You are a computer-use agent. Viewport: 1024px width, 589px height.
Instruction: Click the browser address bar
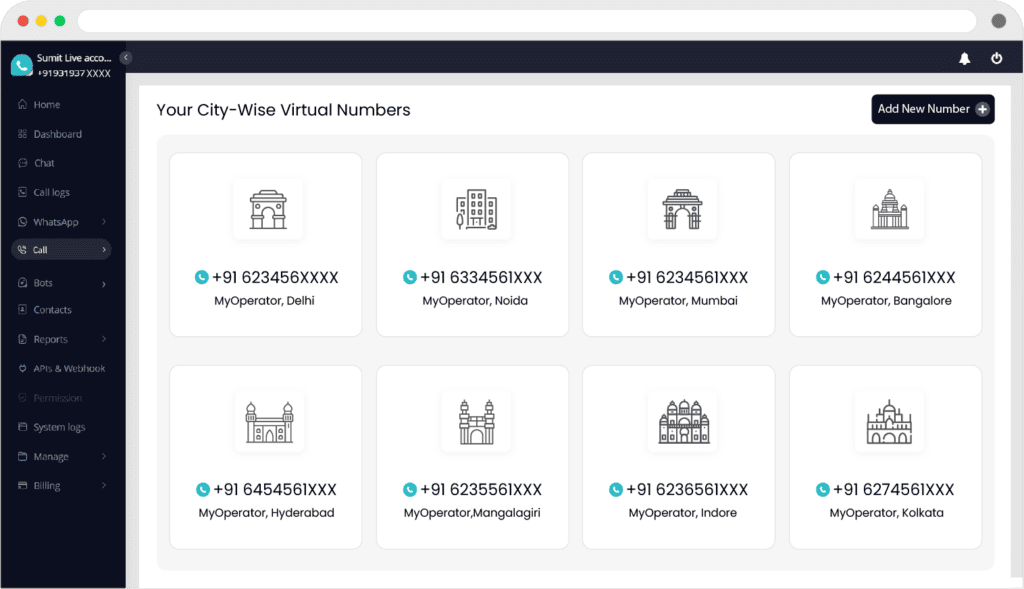pyautogui.click(x=527, y=21)
